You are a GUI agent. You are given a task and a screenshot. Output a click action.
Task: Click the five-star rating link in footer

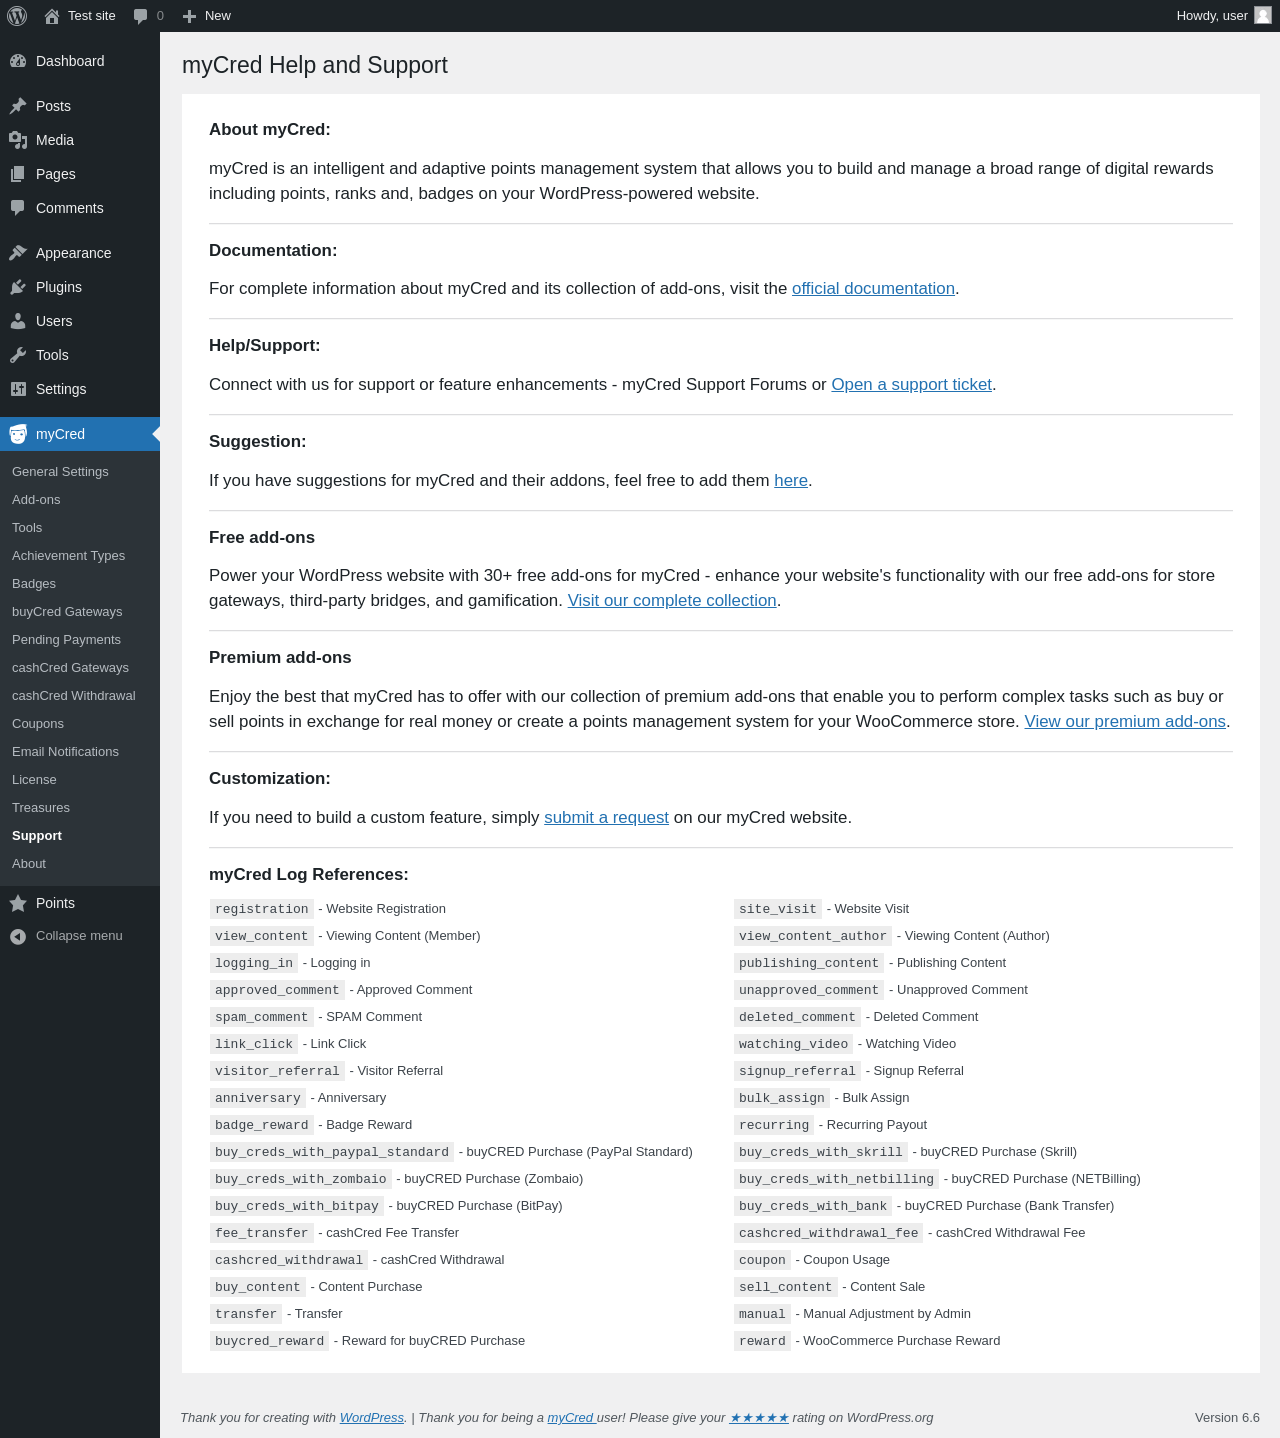(x=759, y=1418)
